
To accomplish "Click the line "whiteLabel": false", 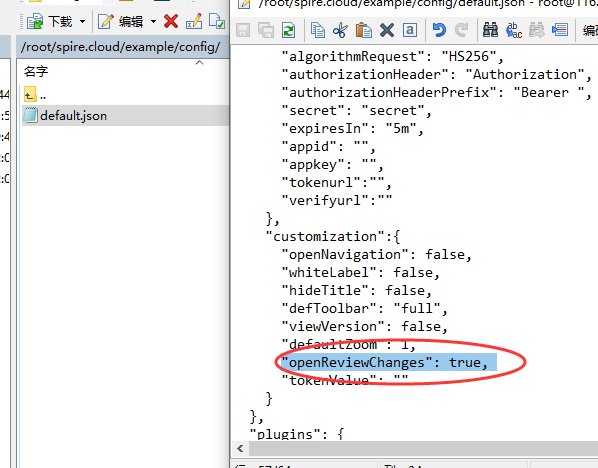I will pyautogui.click(x=360, y=273).
